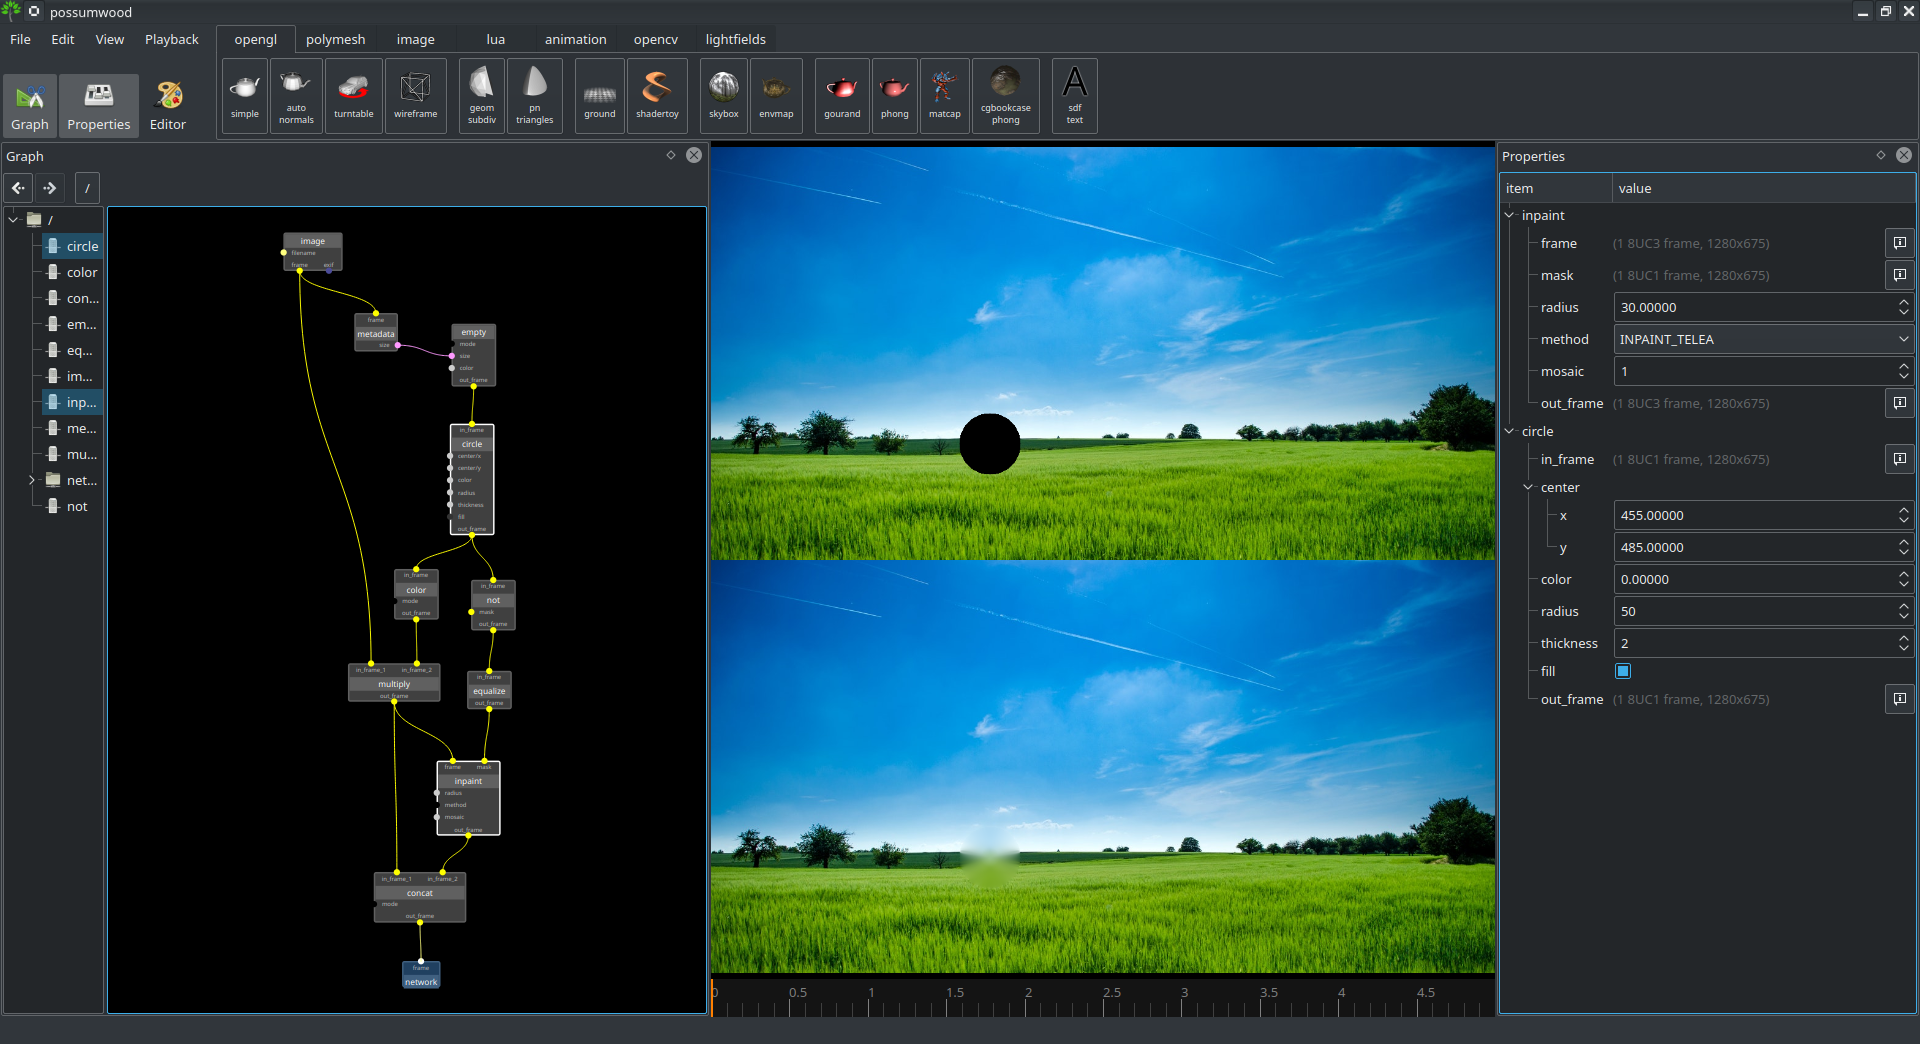The height and width of the screenshot is (1044, 1920).
Task: Switch to the polymesh shelf tab
Action: click(335, 39)
